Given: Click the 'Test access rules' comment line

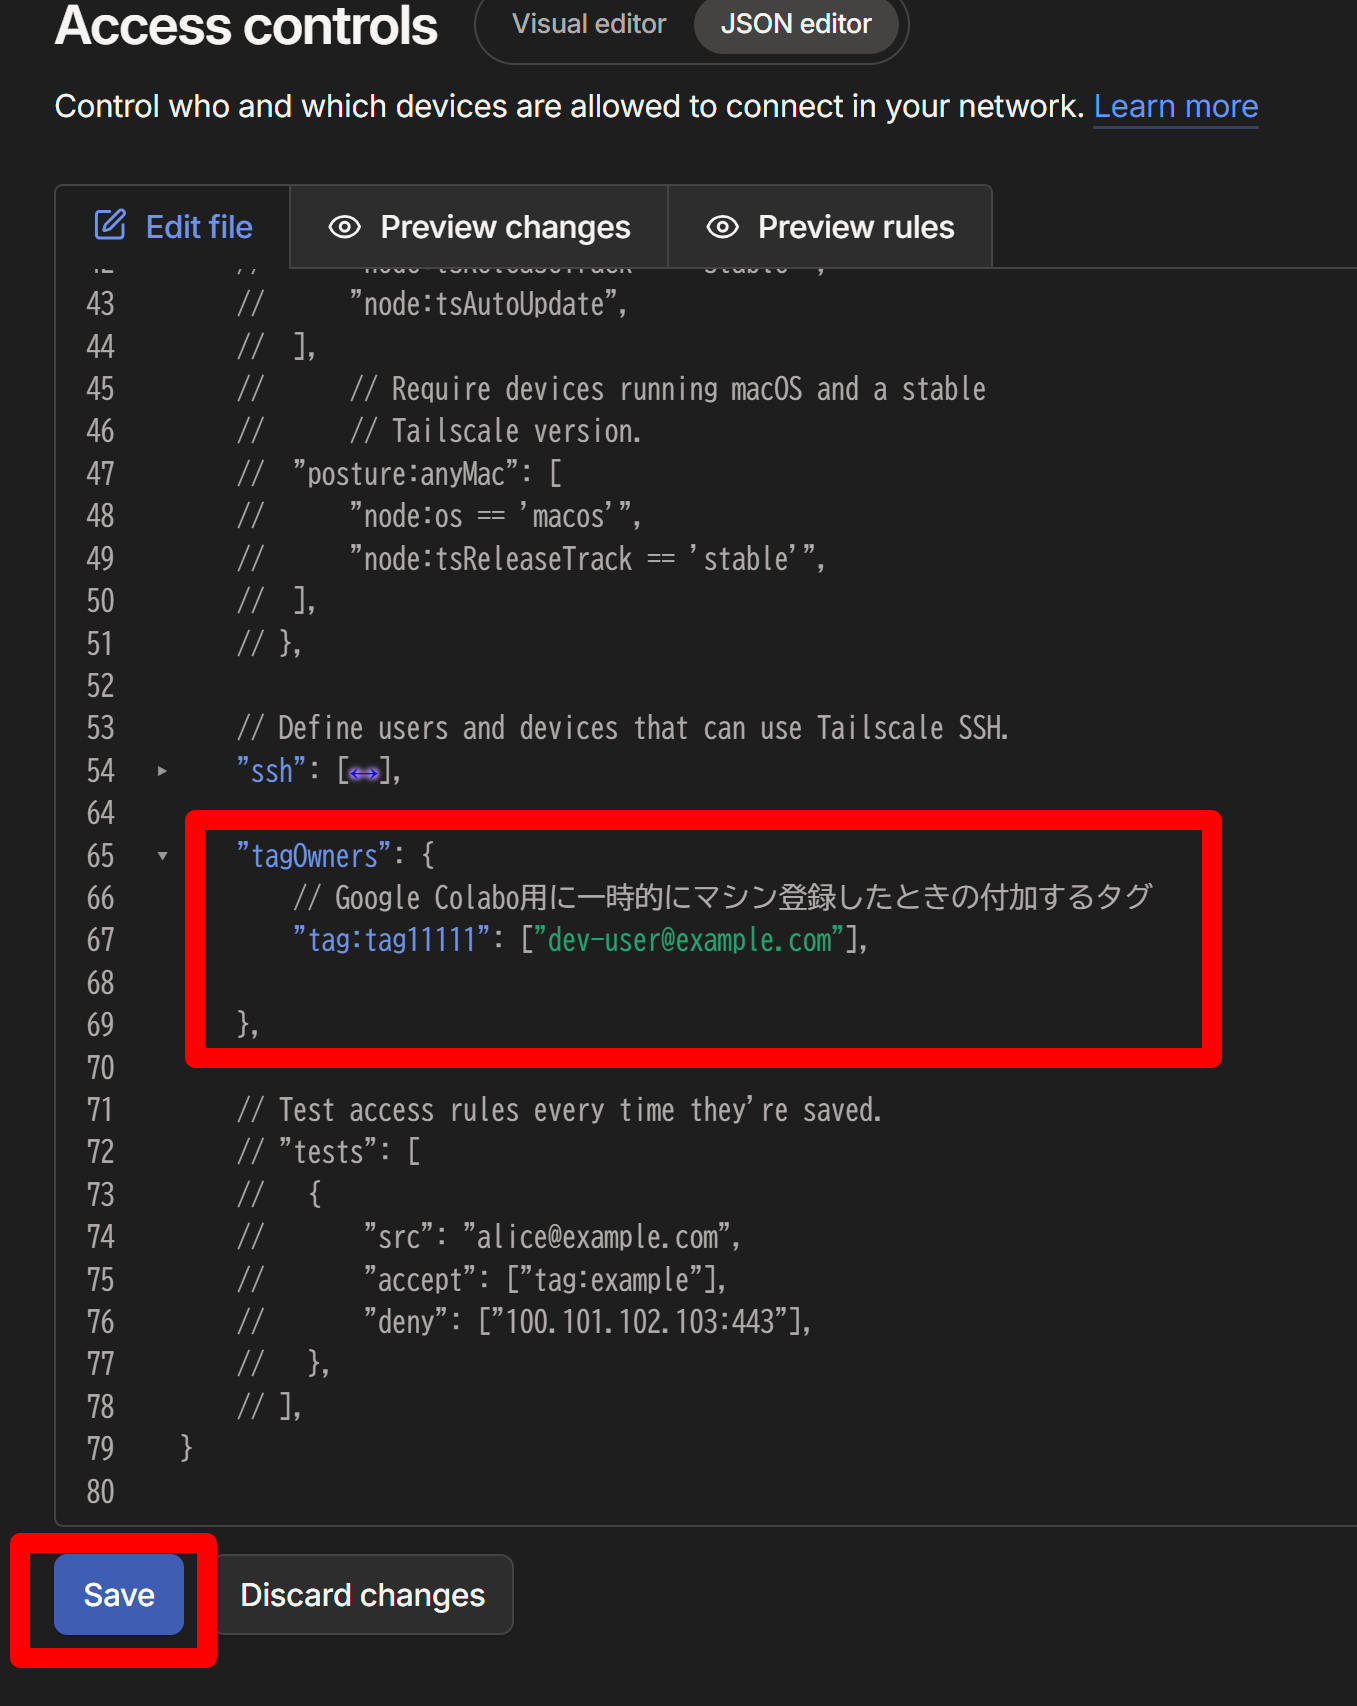Looking at the screenshot, I should pos(559,1110).
